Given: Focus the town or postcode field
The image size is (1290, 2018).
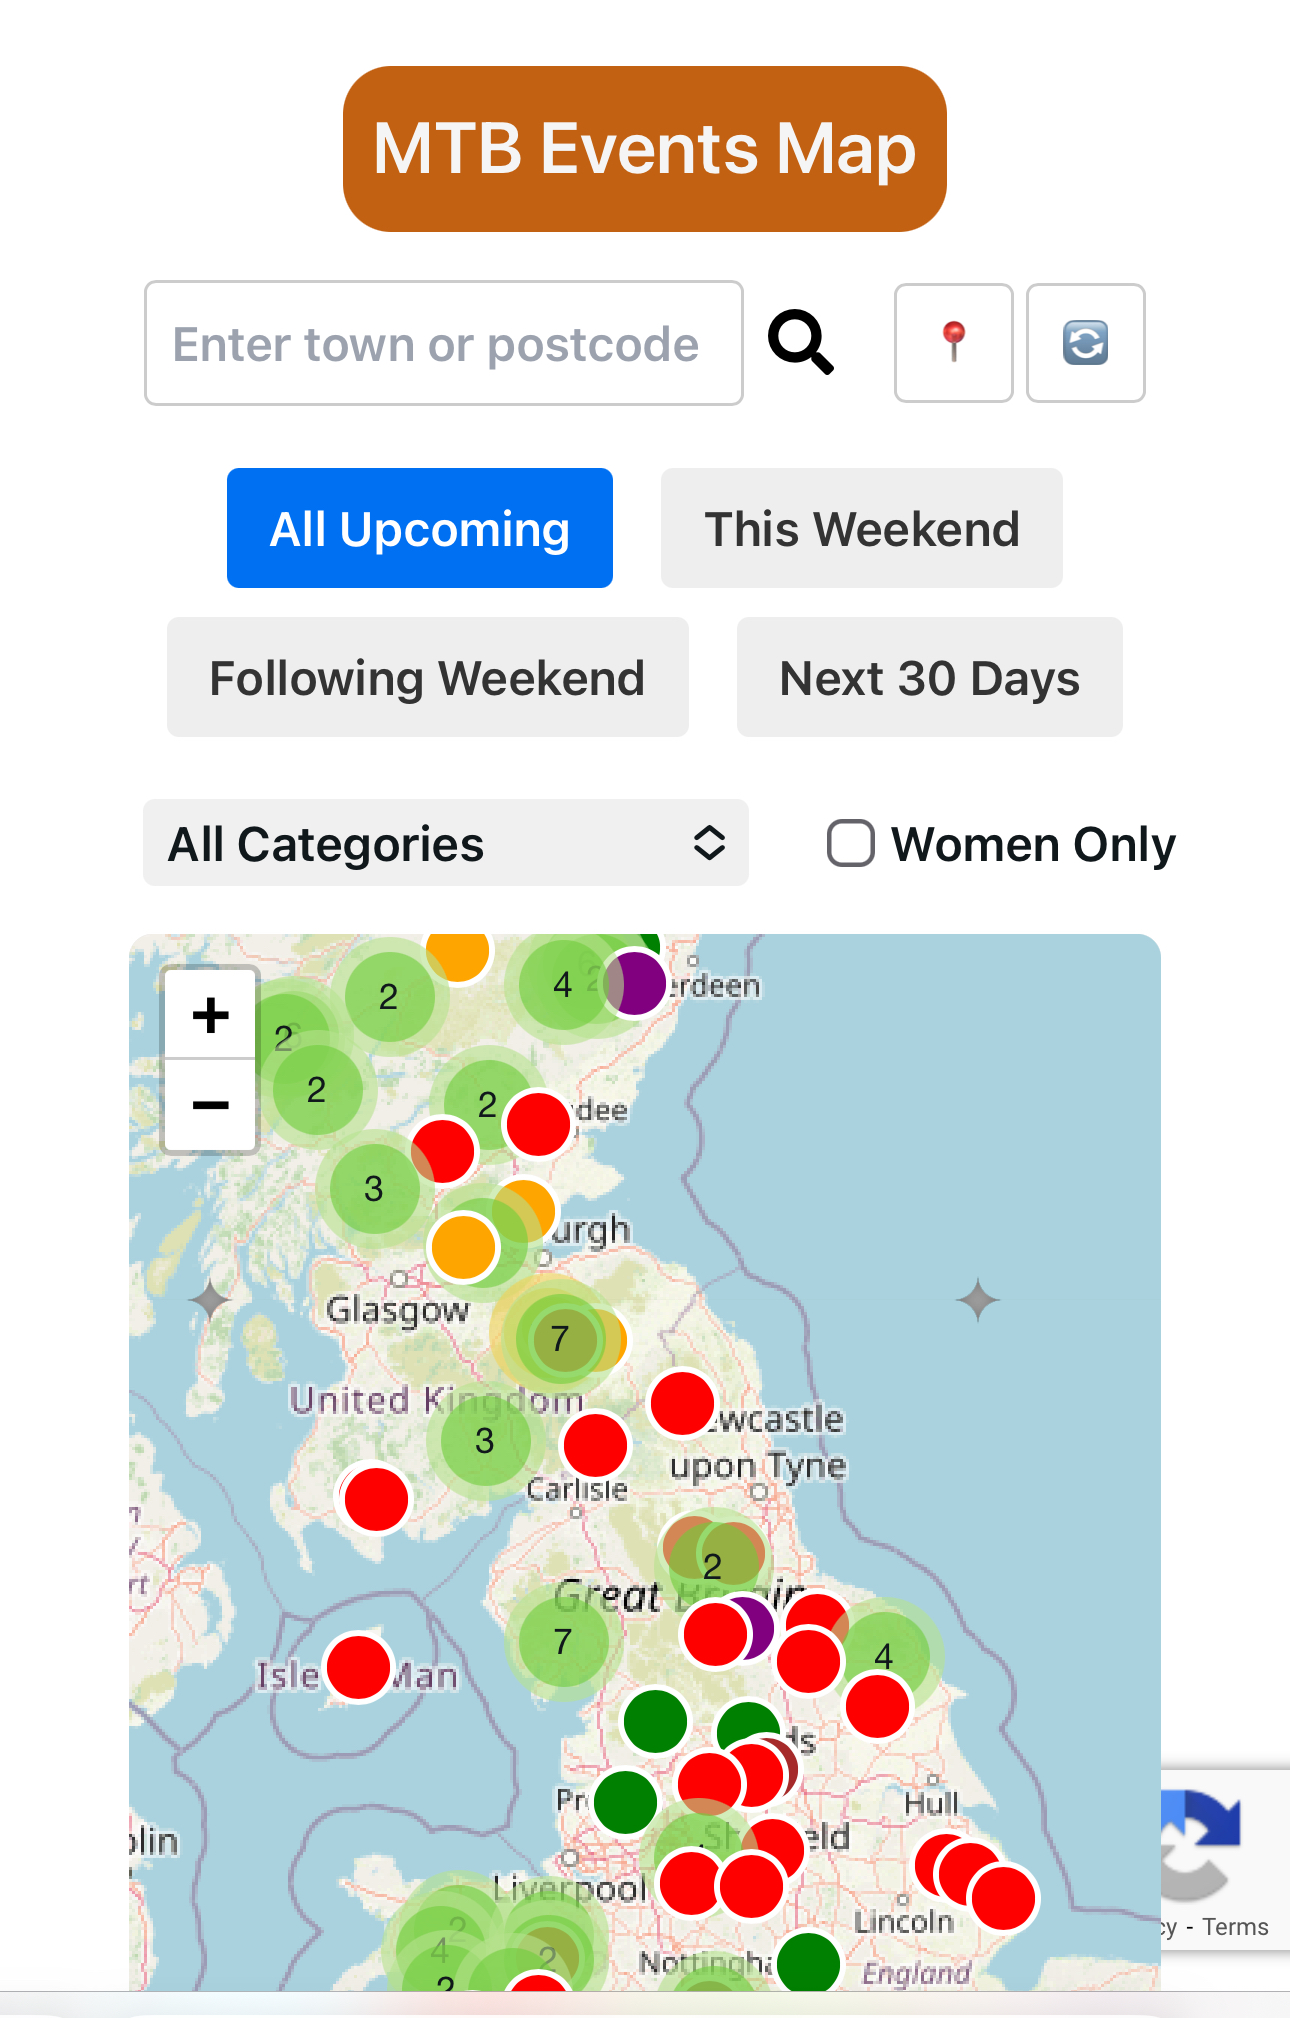Looking at the screenshot, I should tap(444, 343).
